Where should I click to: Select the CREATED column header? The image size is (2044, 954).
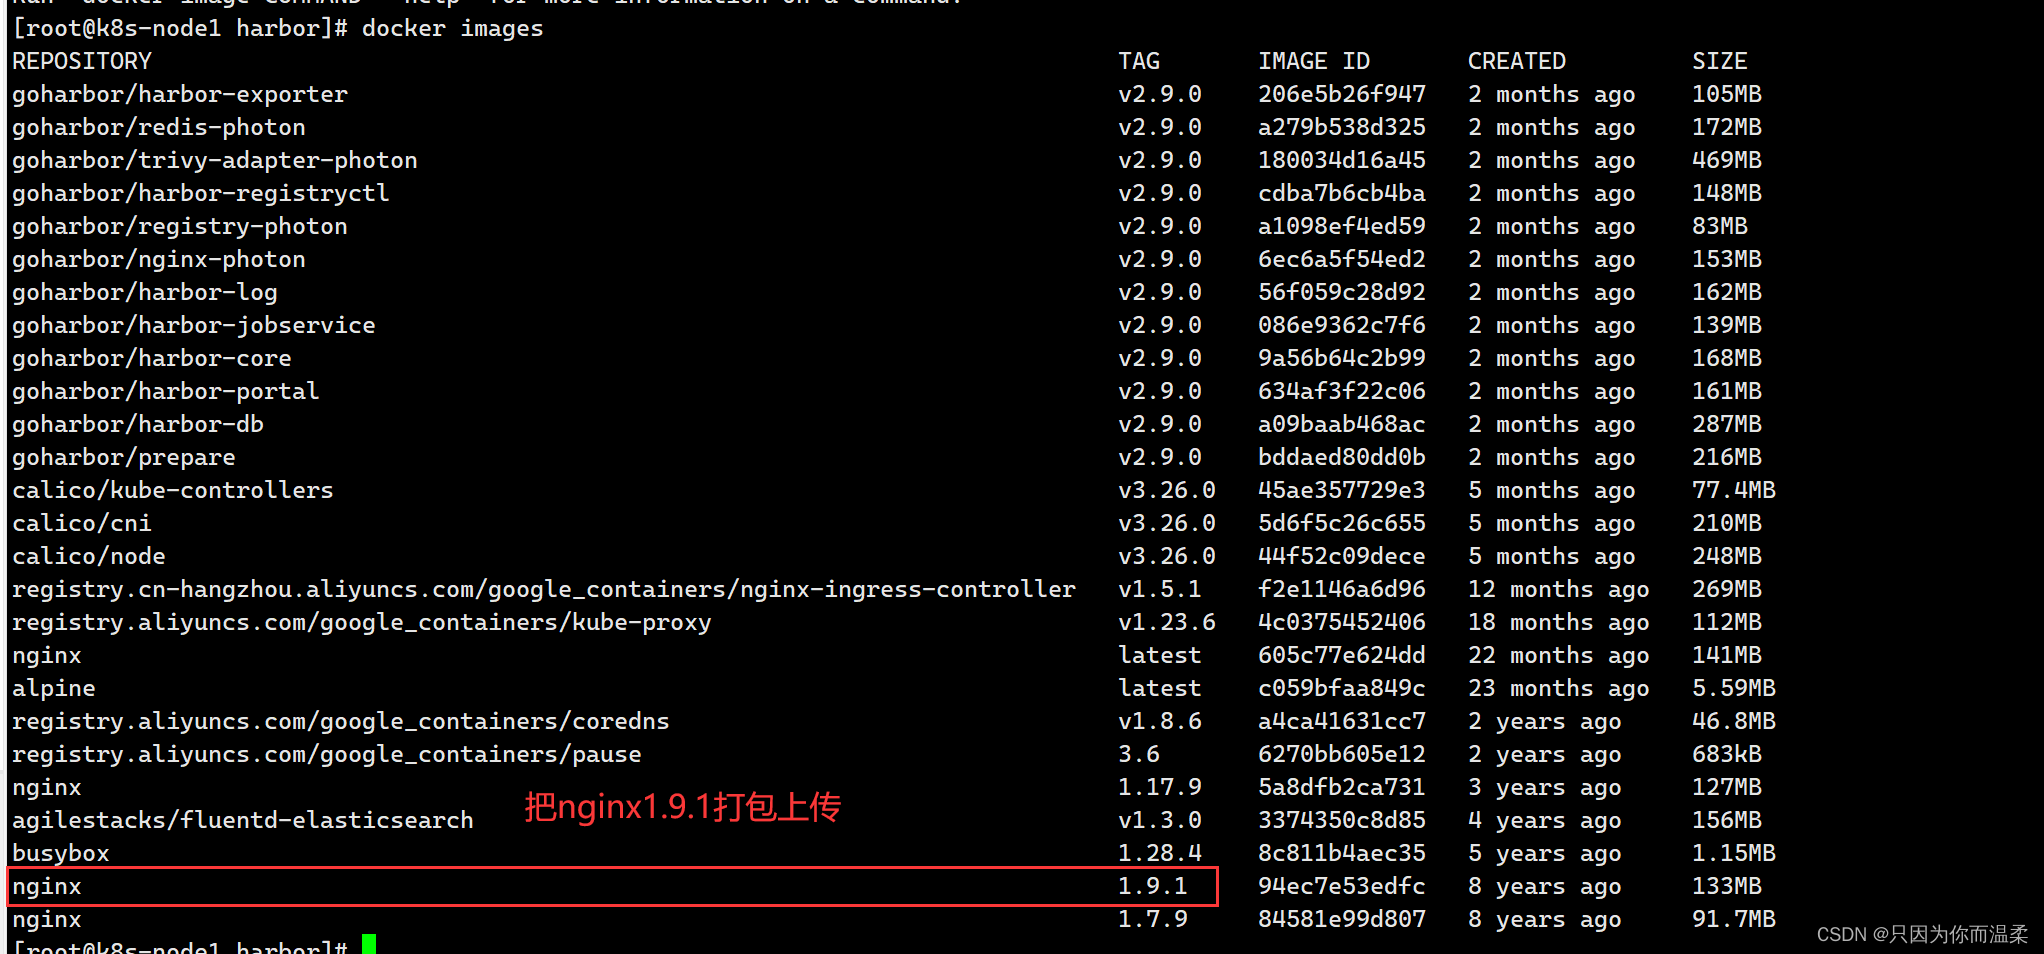click(x=1517, y=62)
